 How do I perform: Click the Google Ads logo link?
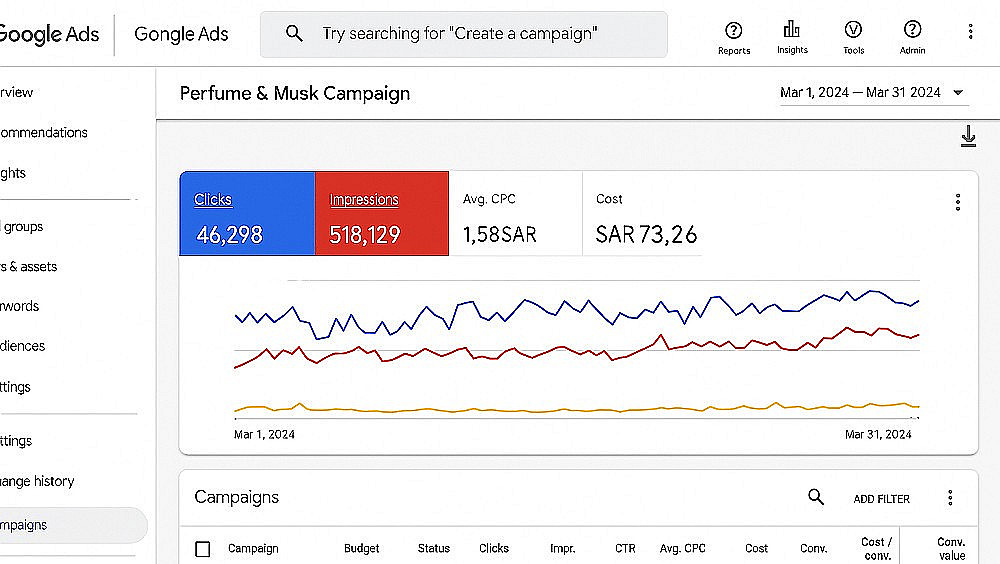(50, 34)
